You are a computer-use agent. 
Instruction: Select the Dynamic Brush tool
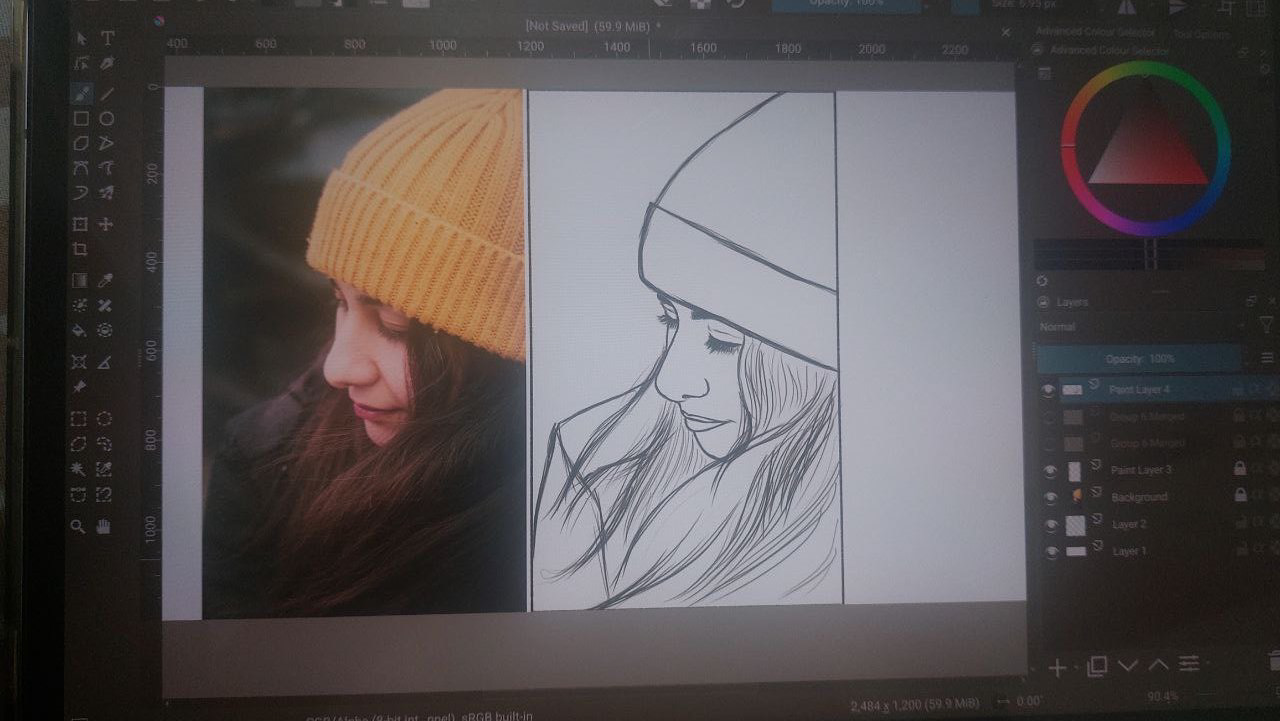[x=81, y=193]
